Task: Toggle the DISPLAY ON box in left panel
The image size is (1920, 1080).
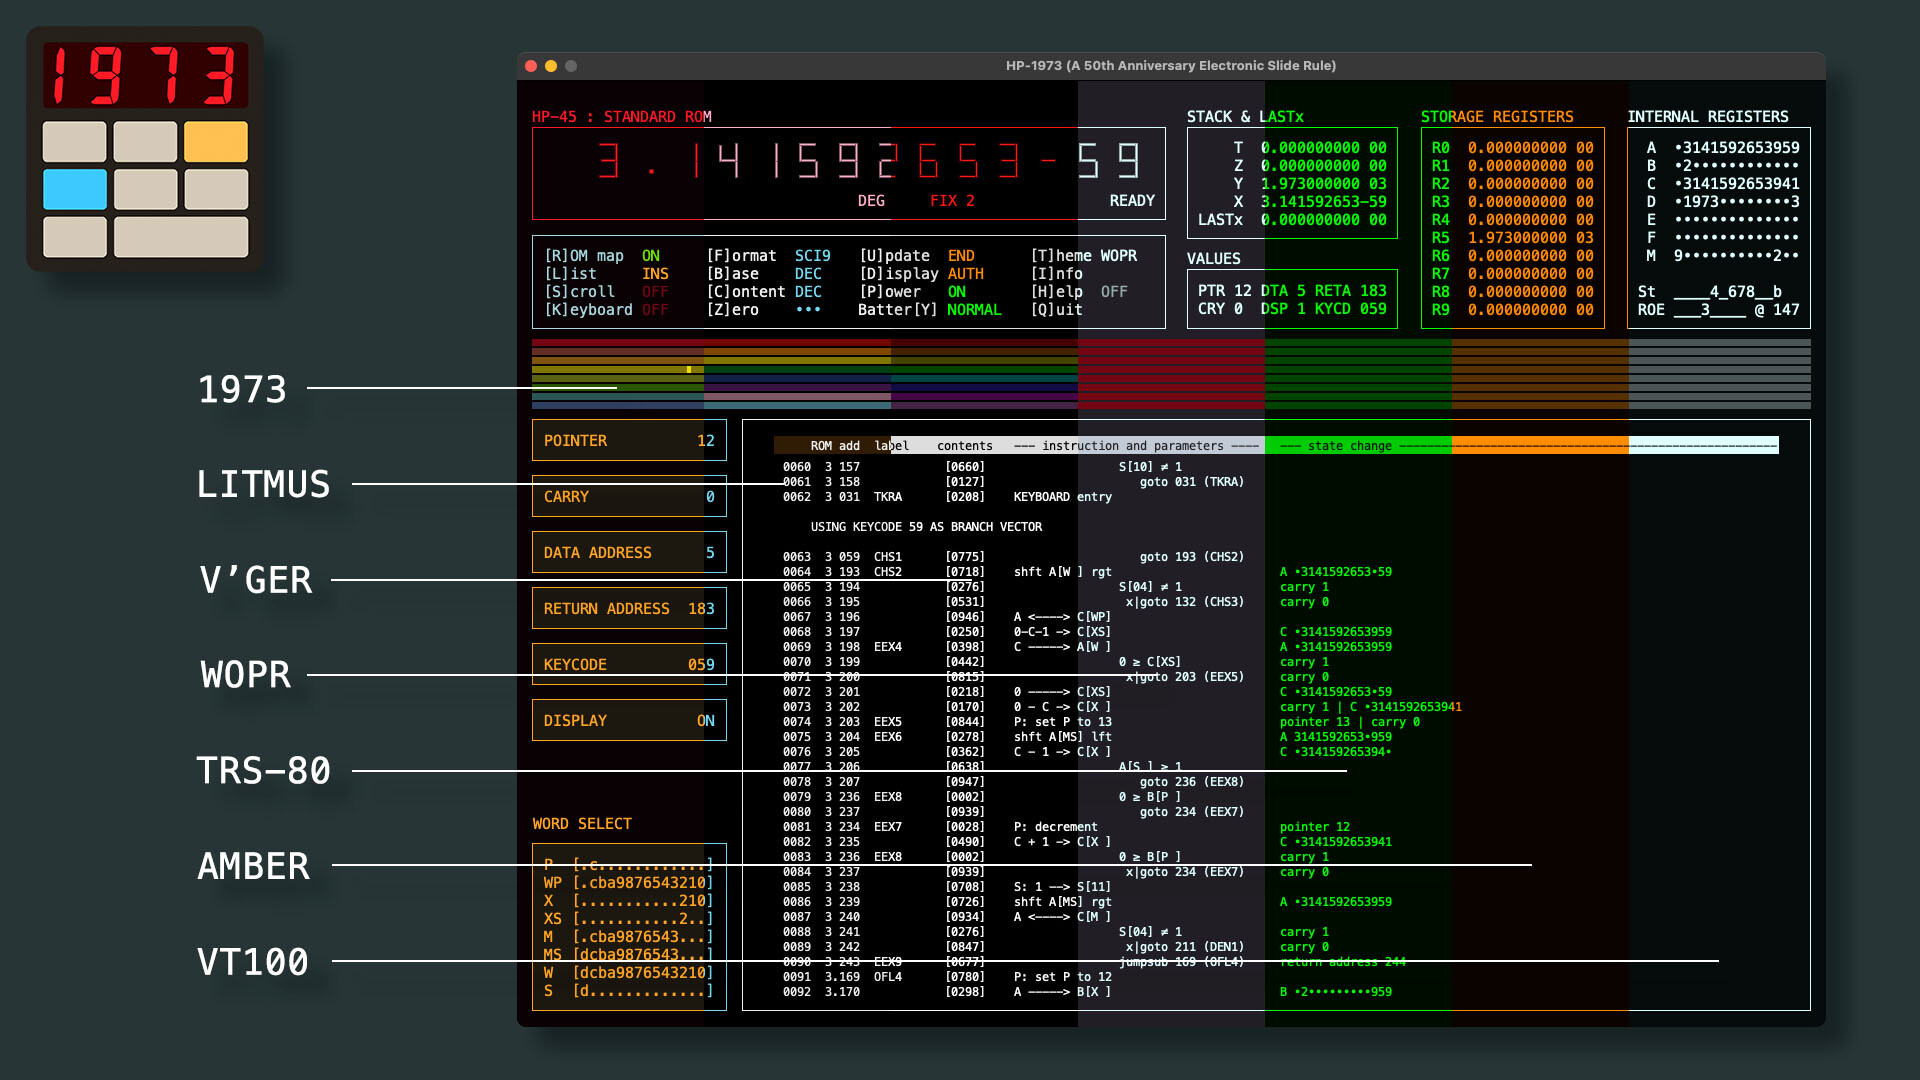Action: (629, 720)
